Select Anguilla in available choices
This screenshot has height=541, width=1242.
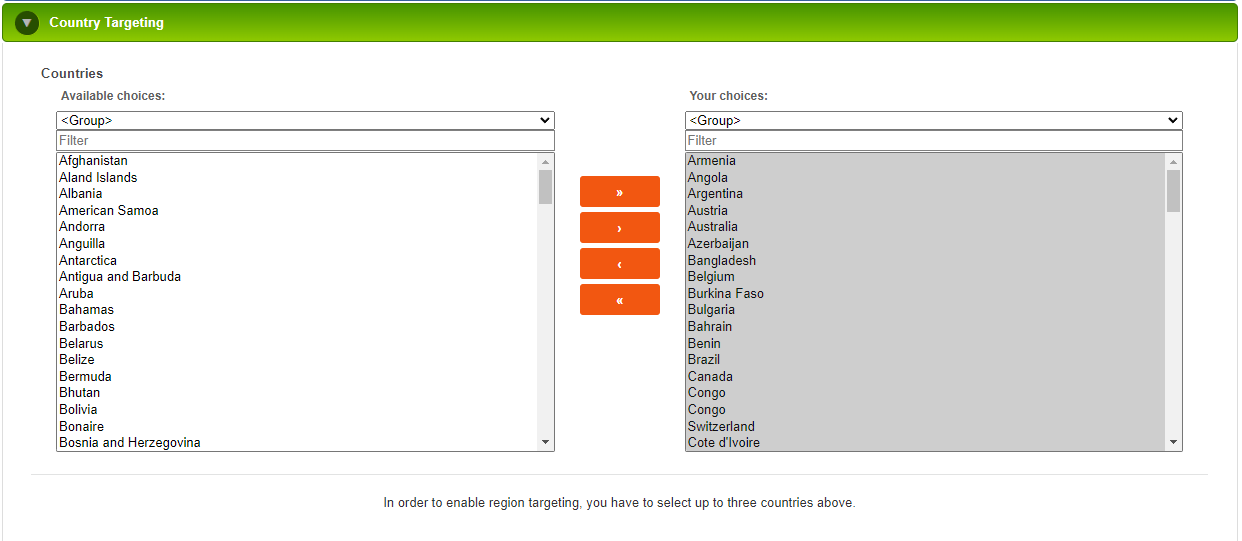coord(297,244)
